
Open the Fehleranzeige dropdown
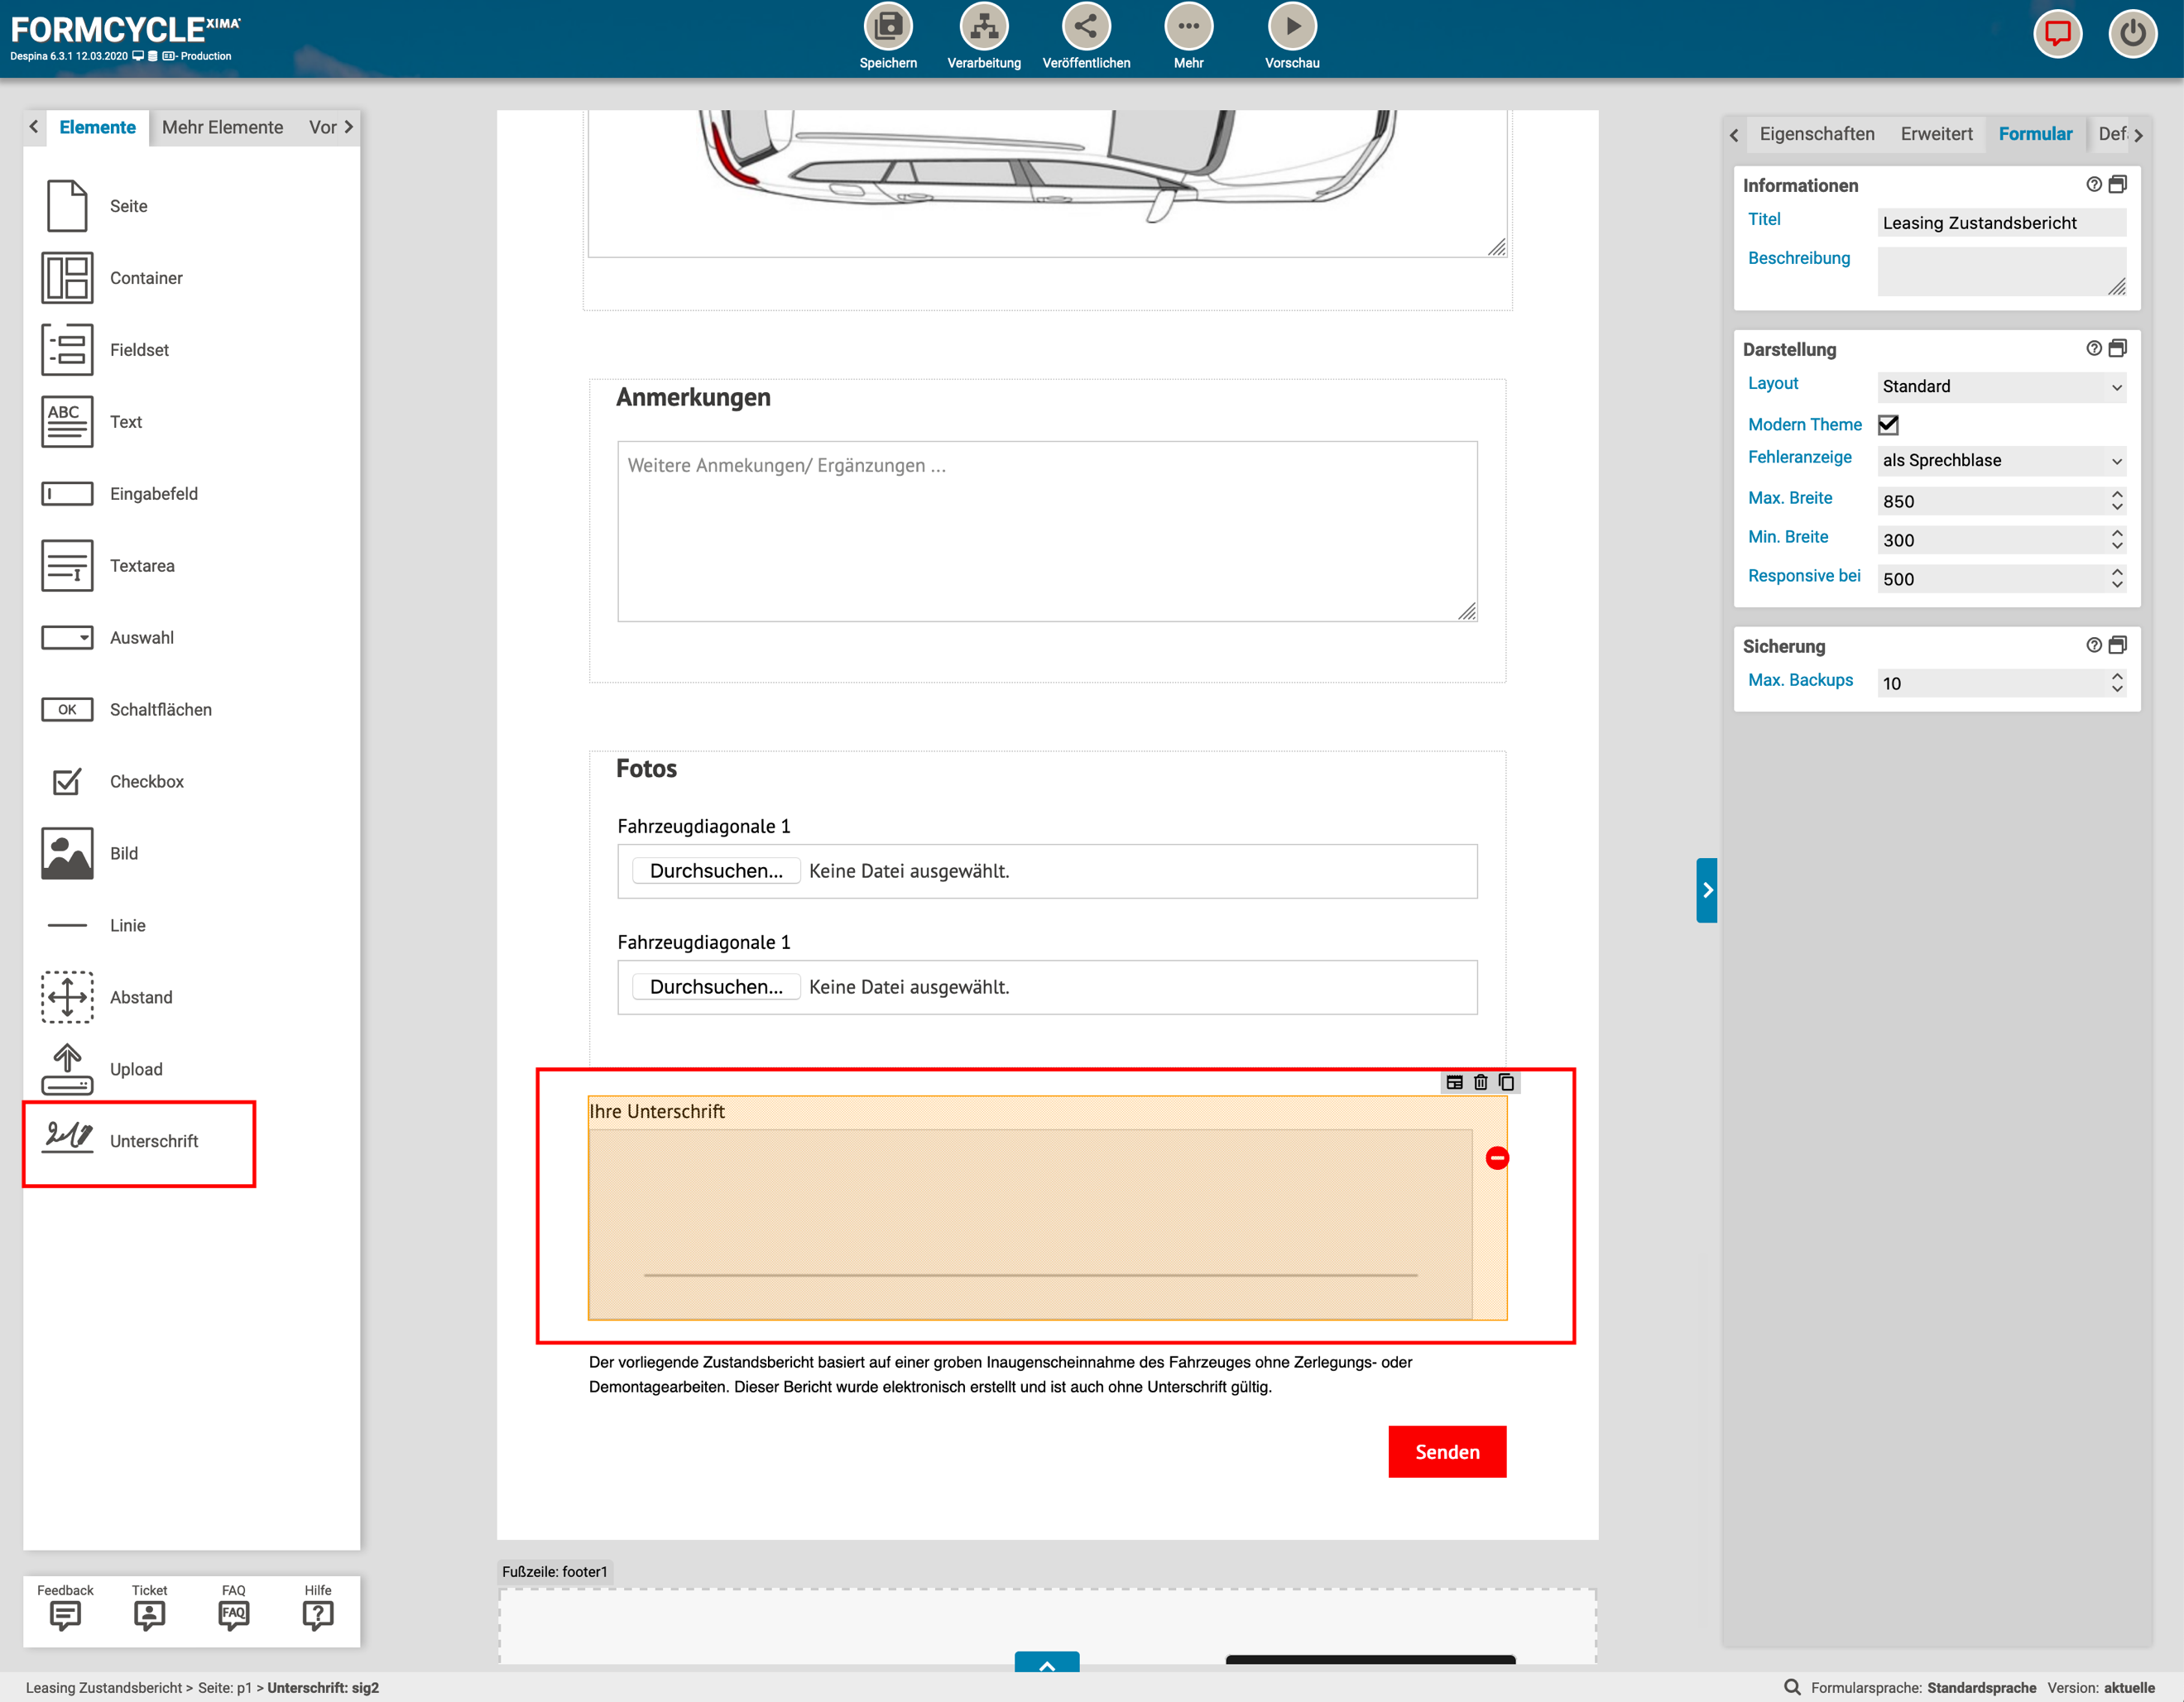pyautogui.click(x=2000, y=461)
